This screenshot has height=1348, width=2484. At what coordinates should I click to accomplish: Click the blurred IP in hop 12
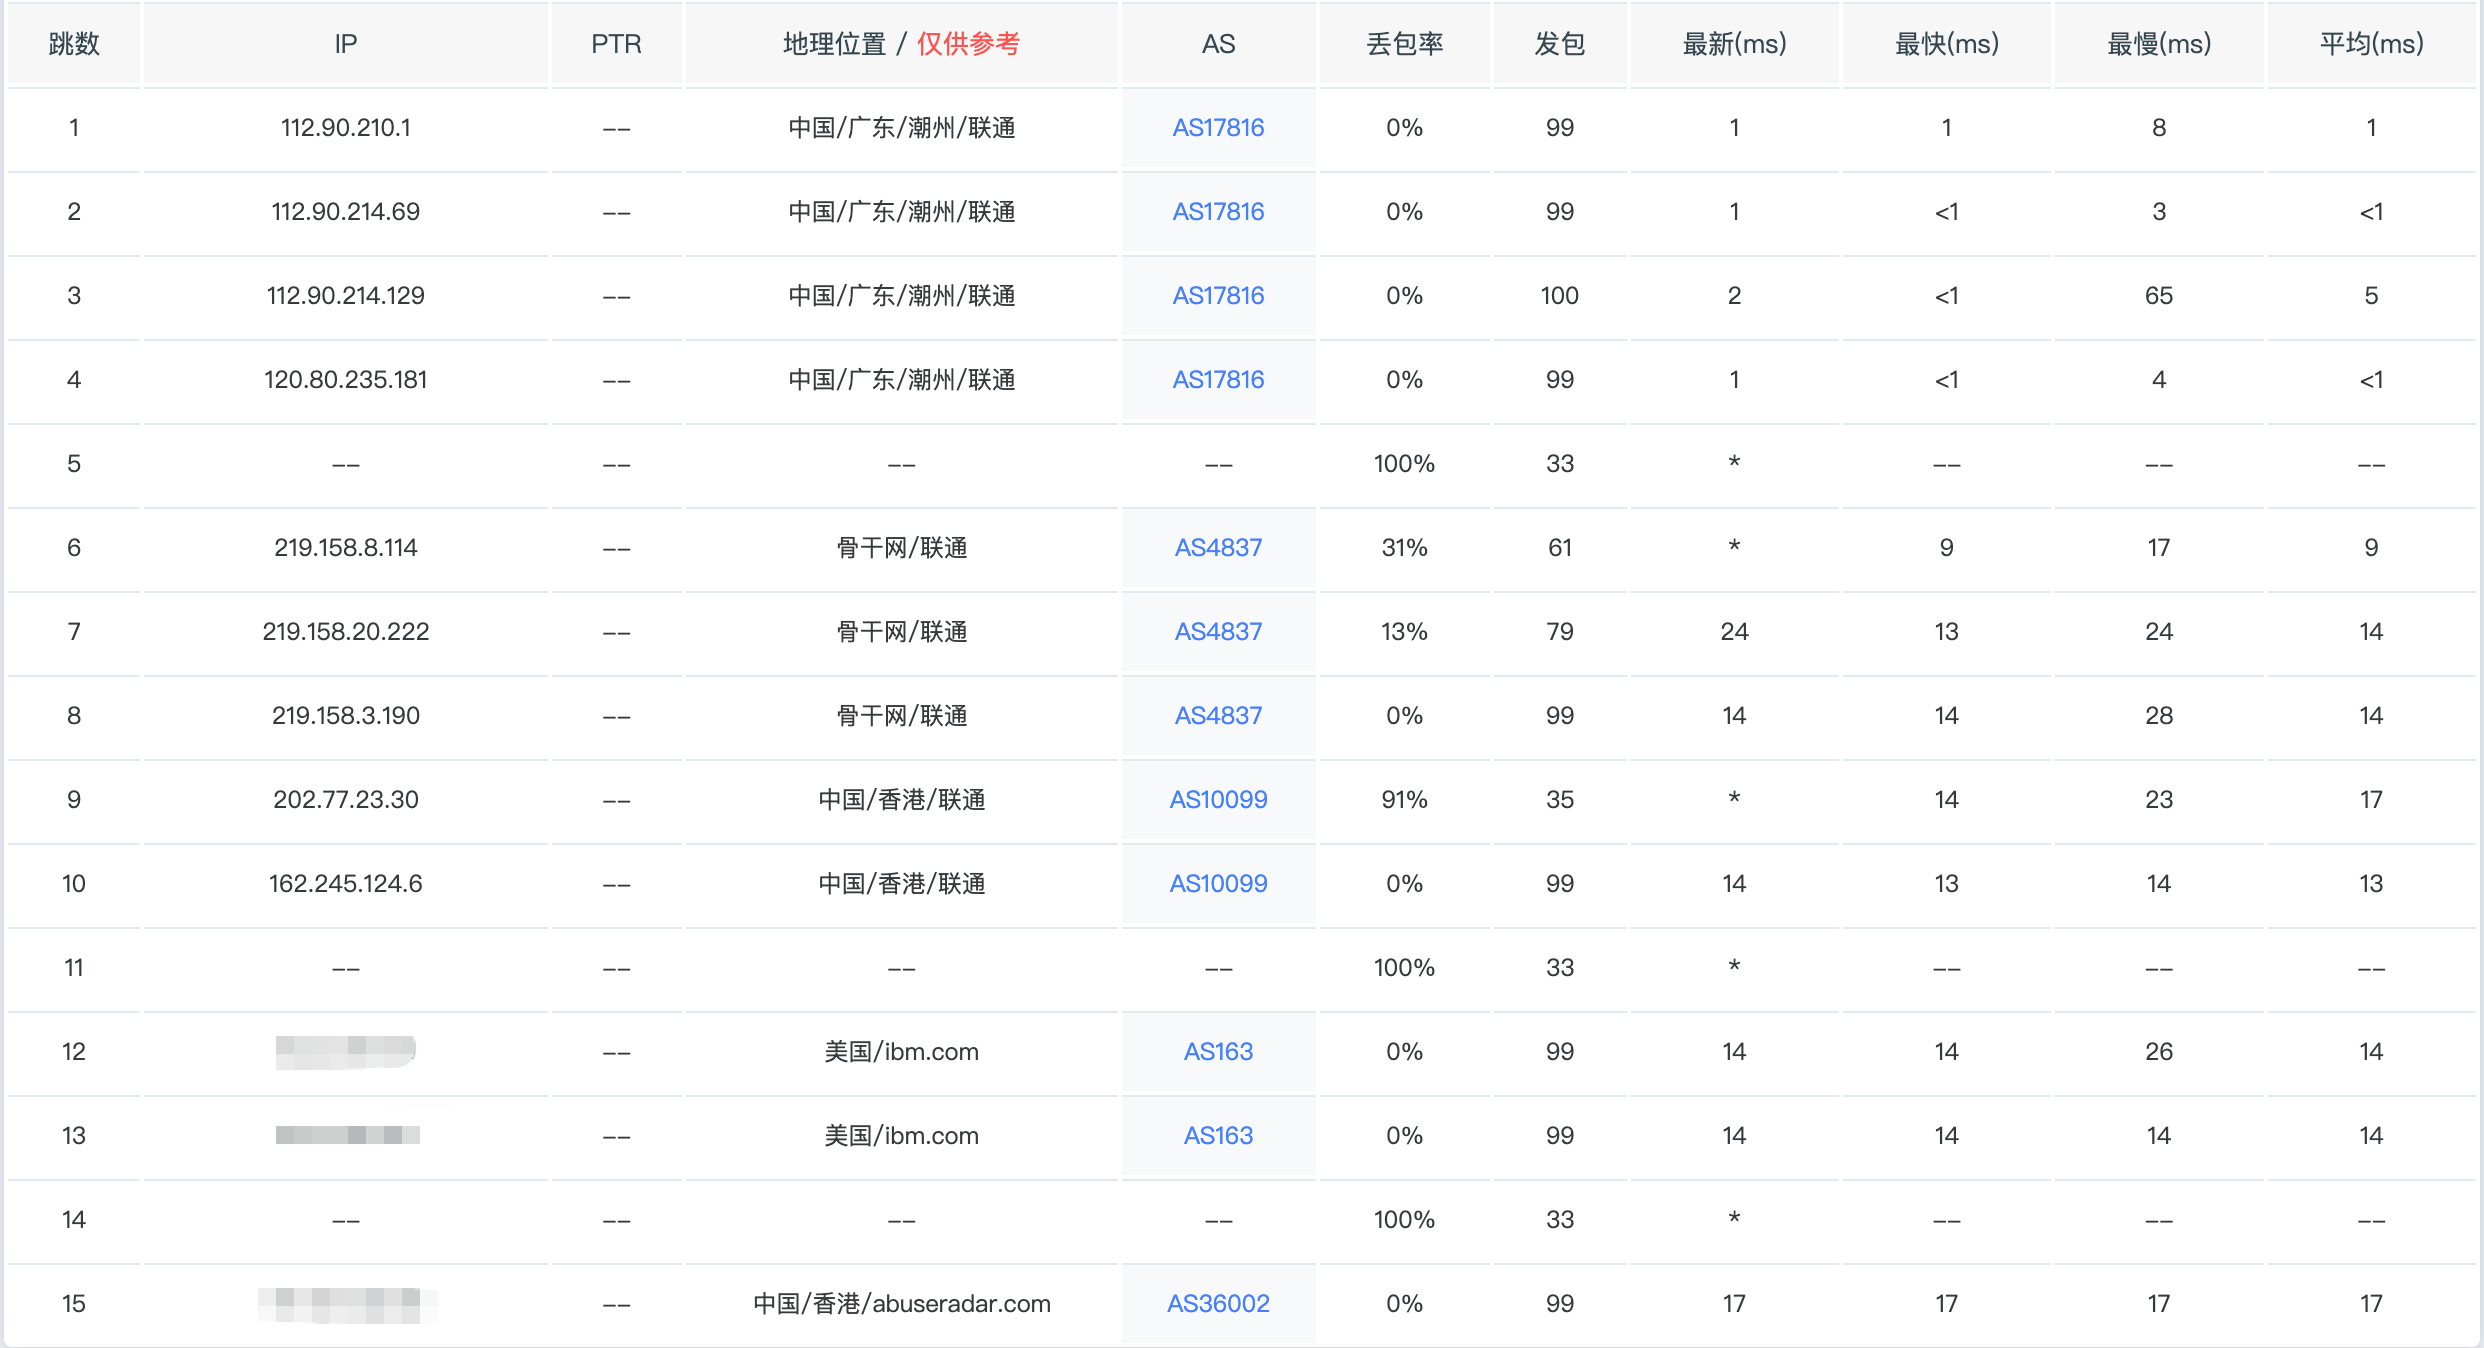(345, 1051)
